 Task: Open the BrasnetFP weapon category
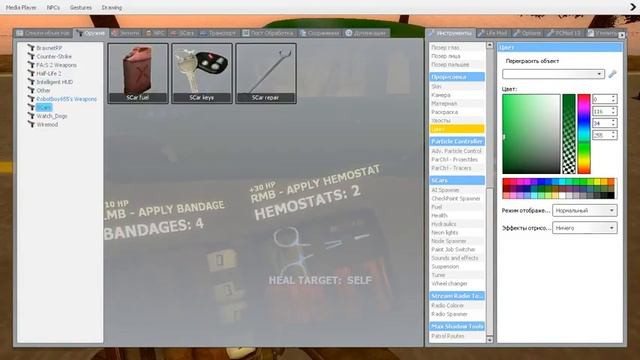click(x=49, y=48)
